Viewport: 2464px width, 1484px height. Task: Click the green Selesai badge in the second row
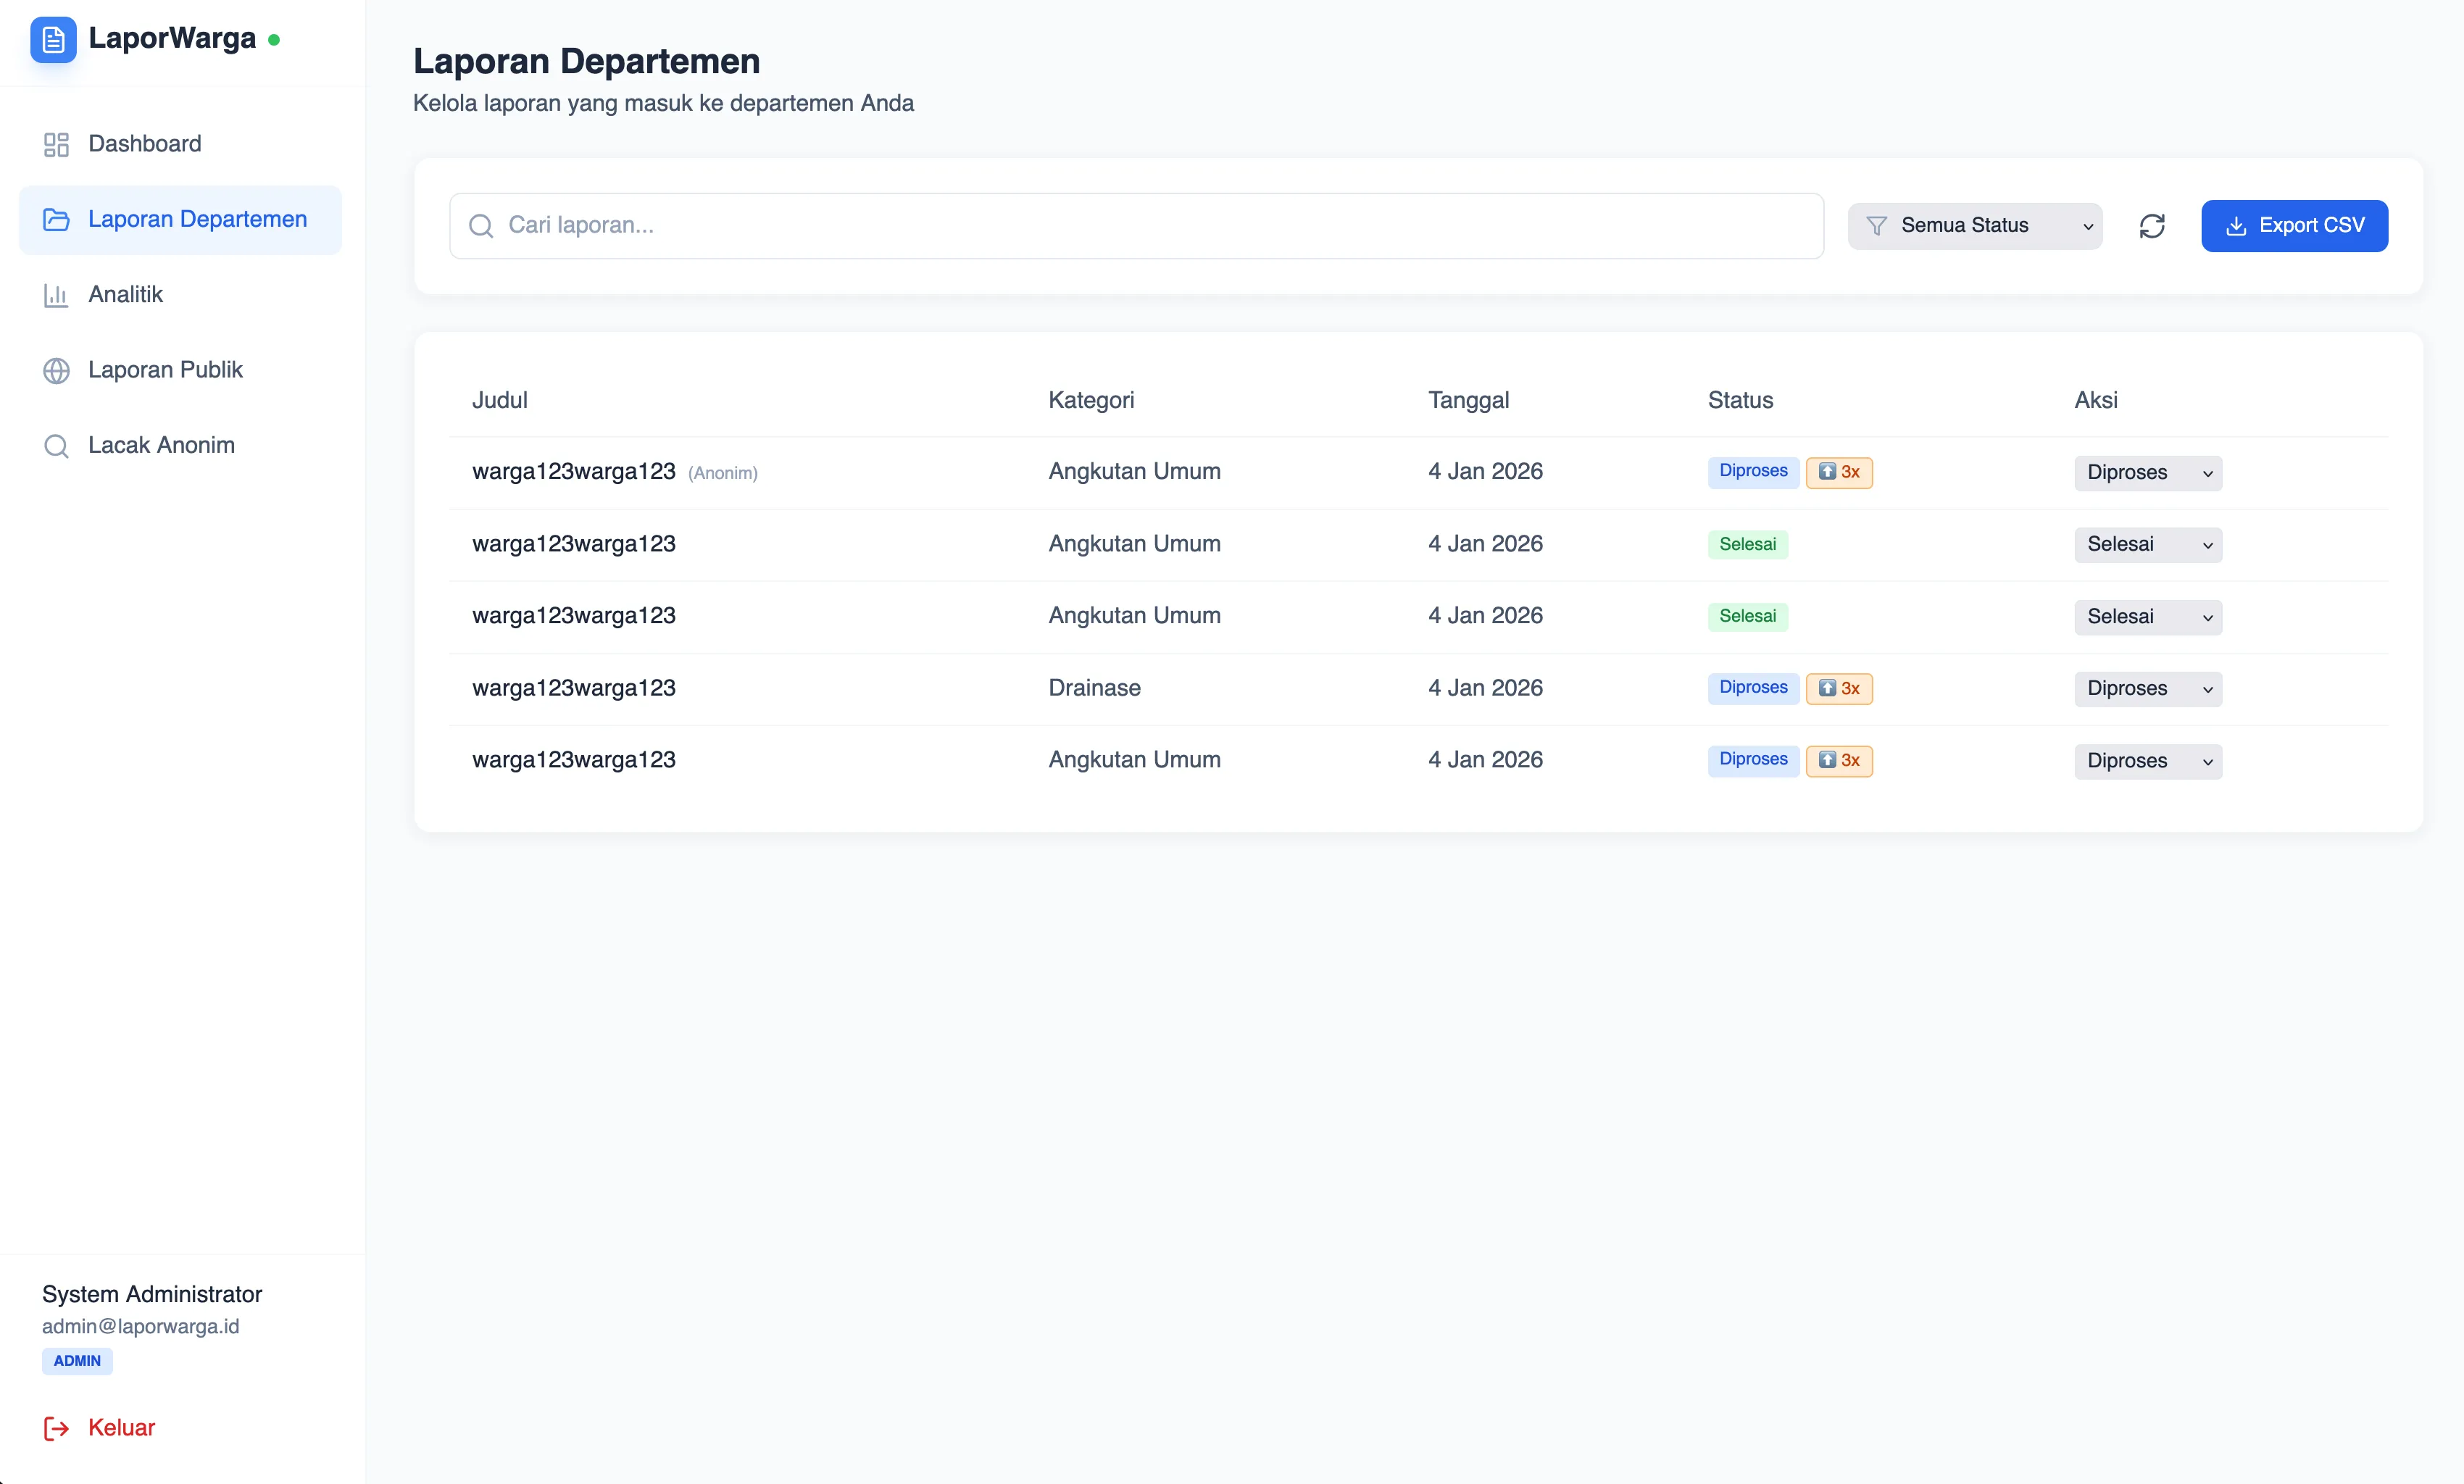tap(1747, 544)
